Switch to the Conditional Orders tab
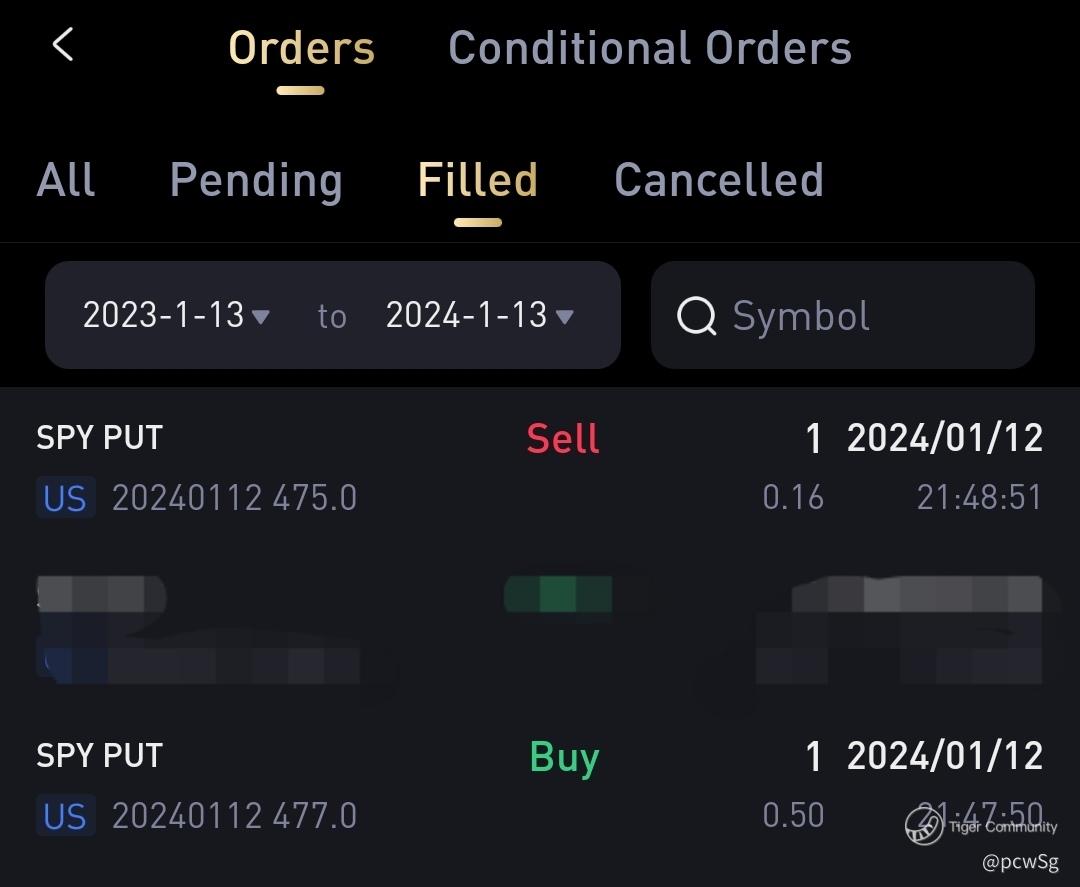The width and height of the screenshot is (1080, 887). click(650, 48)
